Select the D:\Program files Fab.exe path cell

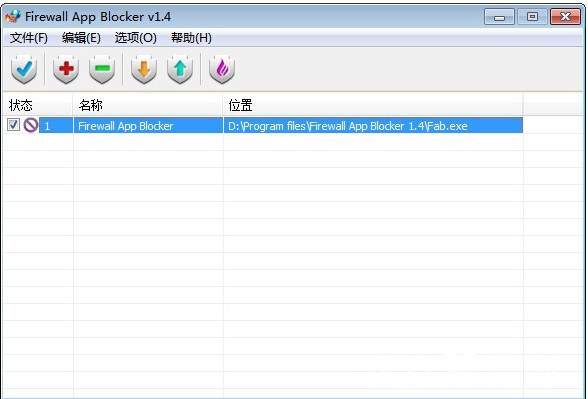click(x=373, y=126)
